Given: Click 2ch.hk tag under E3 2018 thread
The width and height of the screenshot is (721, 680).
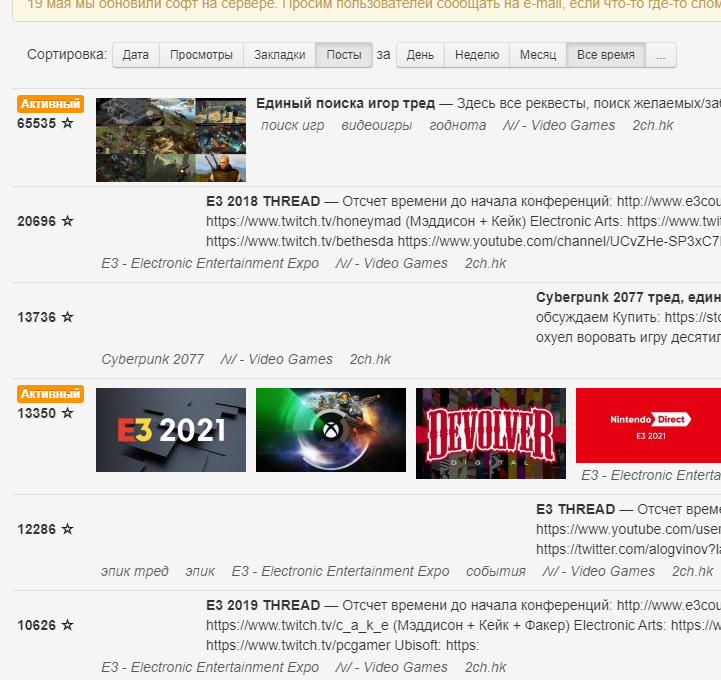Looking at the screenshot, I should tap(485, 263).
